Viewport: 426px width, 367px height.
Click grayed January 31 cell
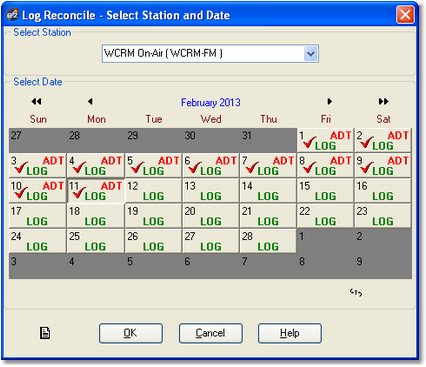pyautogui.click(x=268, y=140)
